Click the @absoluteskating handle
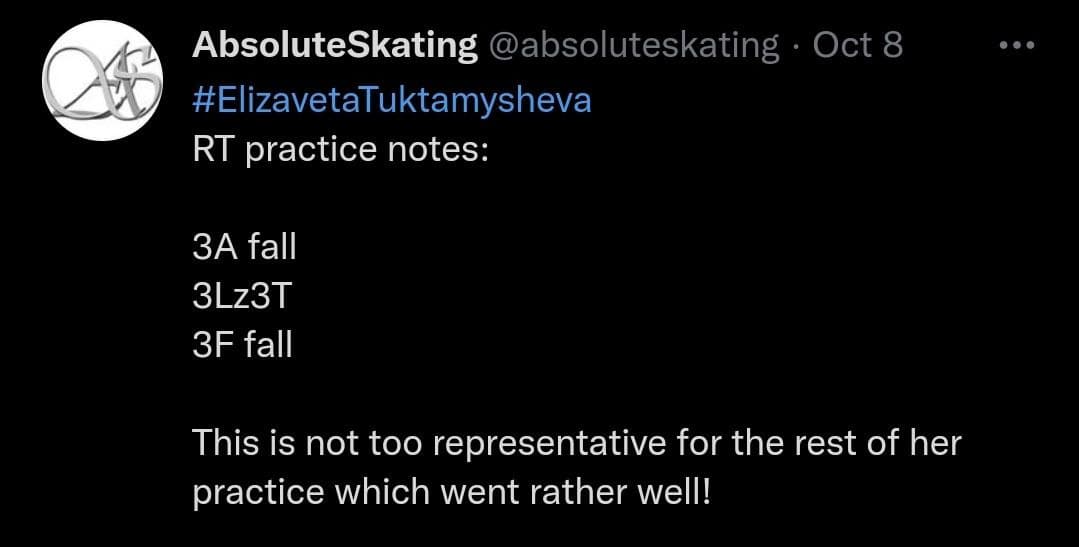 (634, 46)
